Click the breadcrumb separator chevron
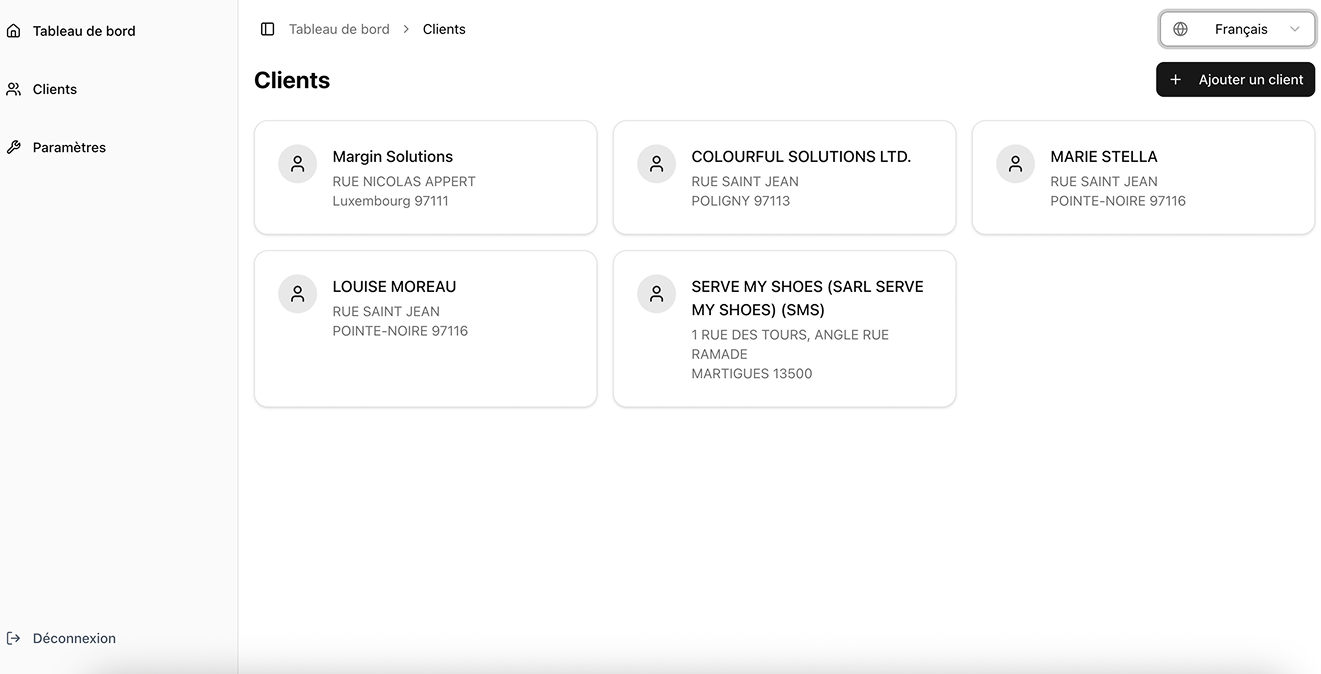Image resolution: width=1321 pixels, height=674 pixels. point(406,29)
